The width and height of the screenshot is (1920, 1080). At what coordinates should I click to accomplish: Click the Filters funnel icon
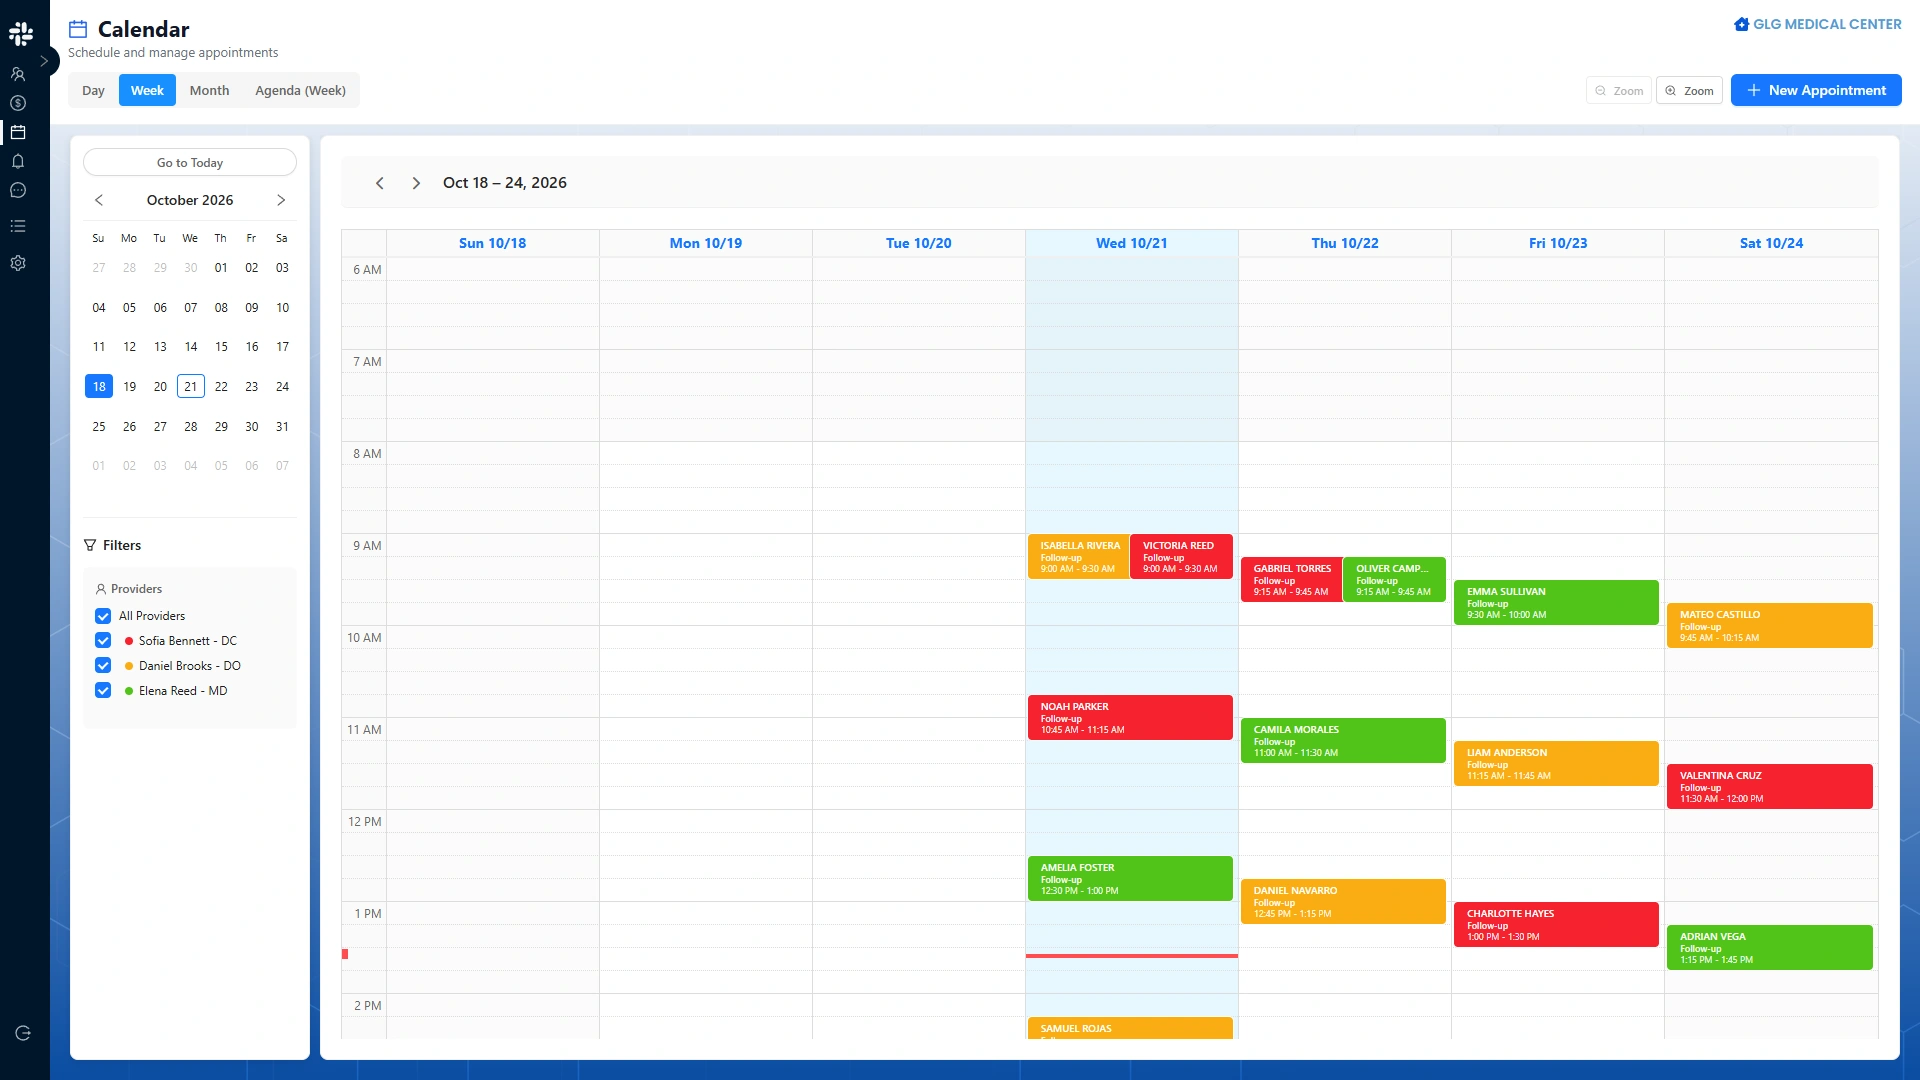pos(90,545)
